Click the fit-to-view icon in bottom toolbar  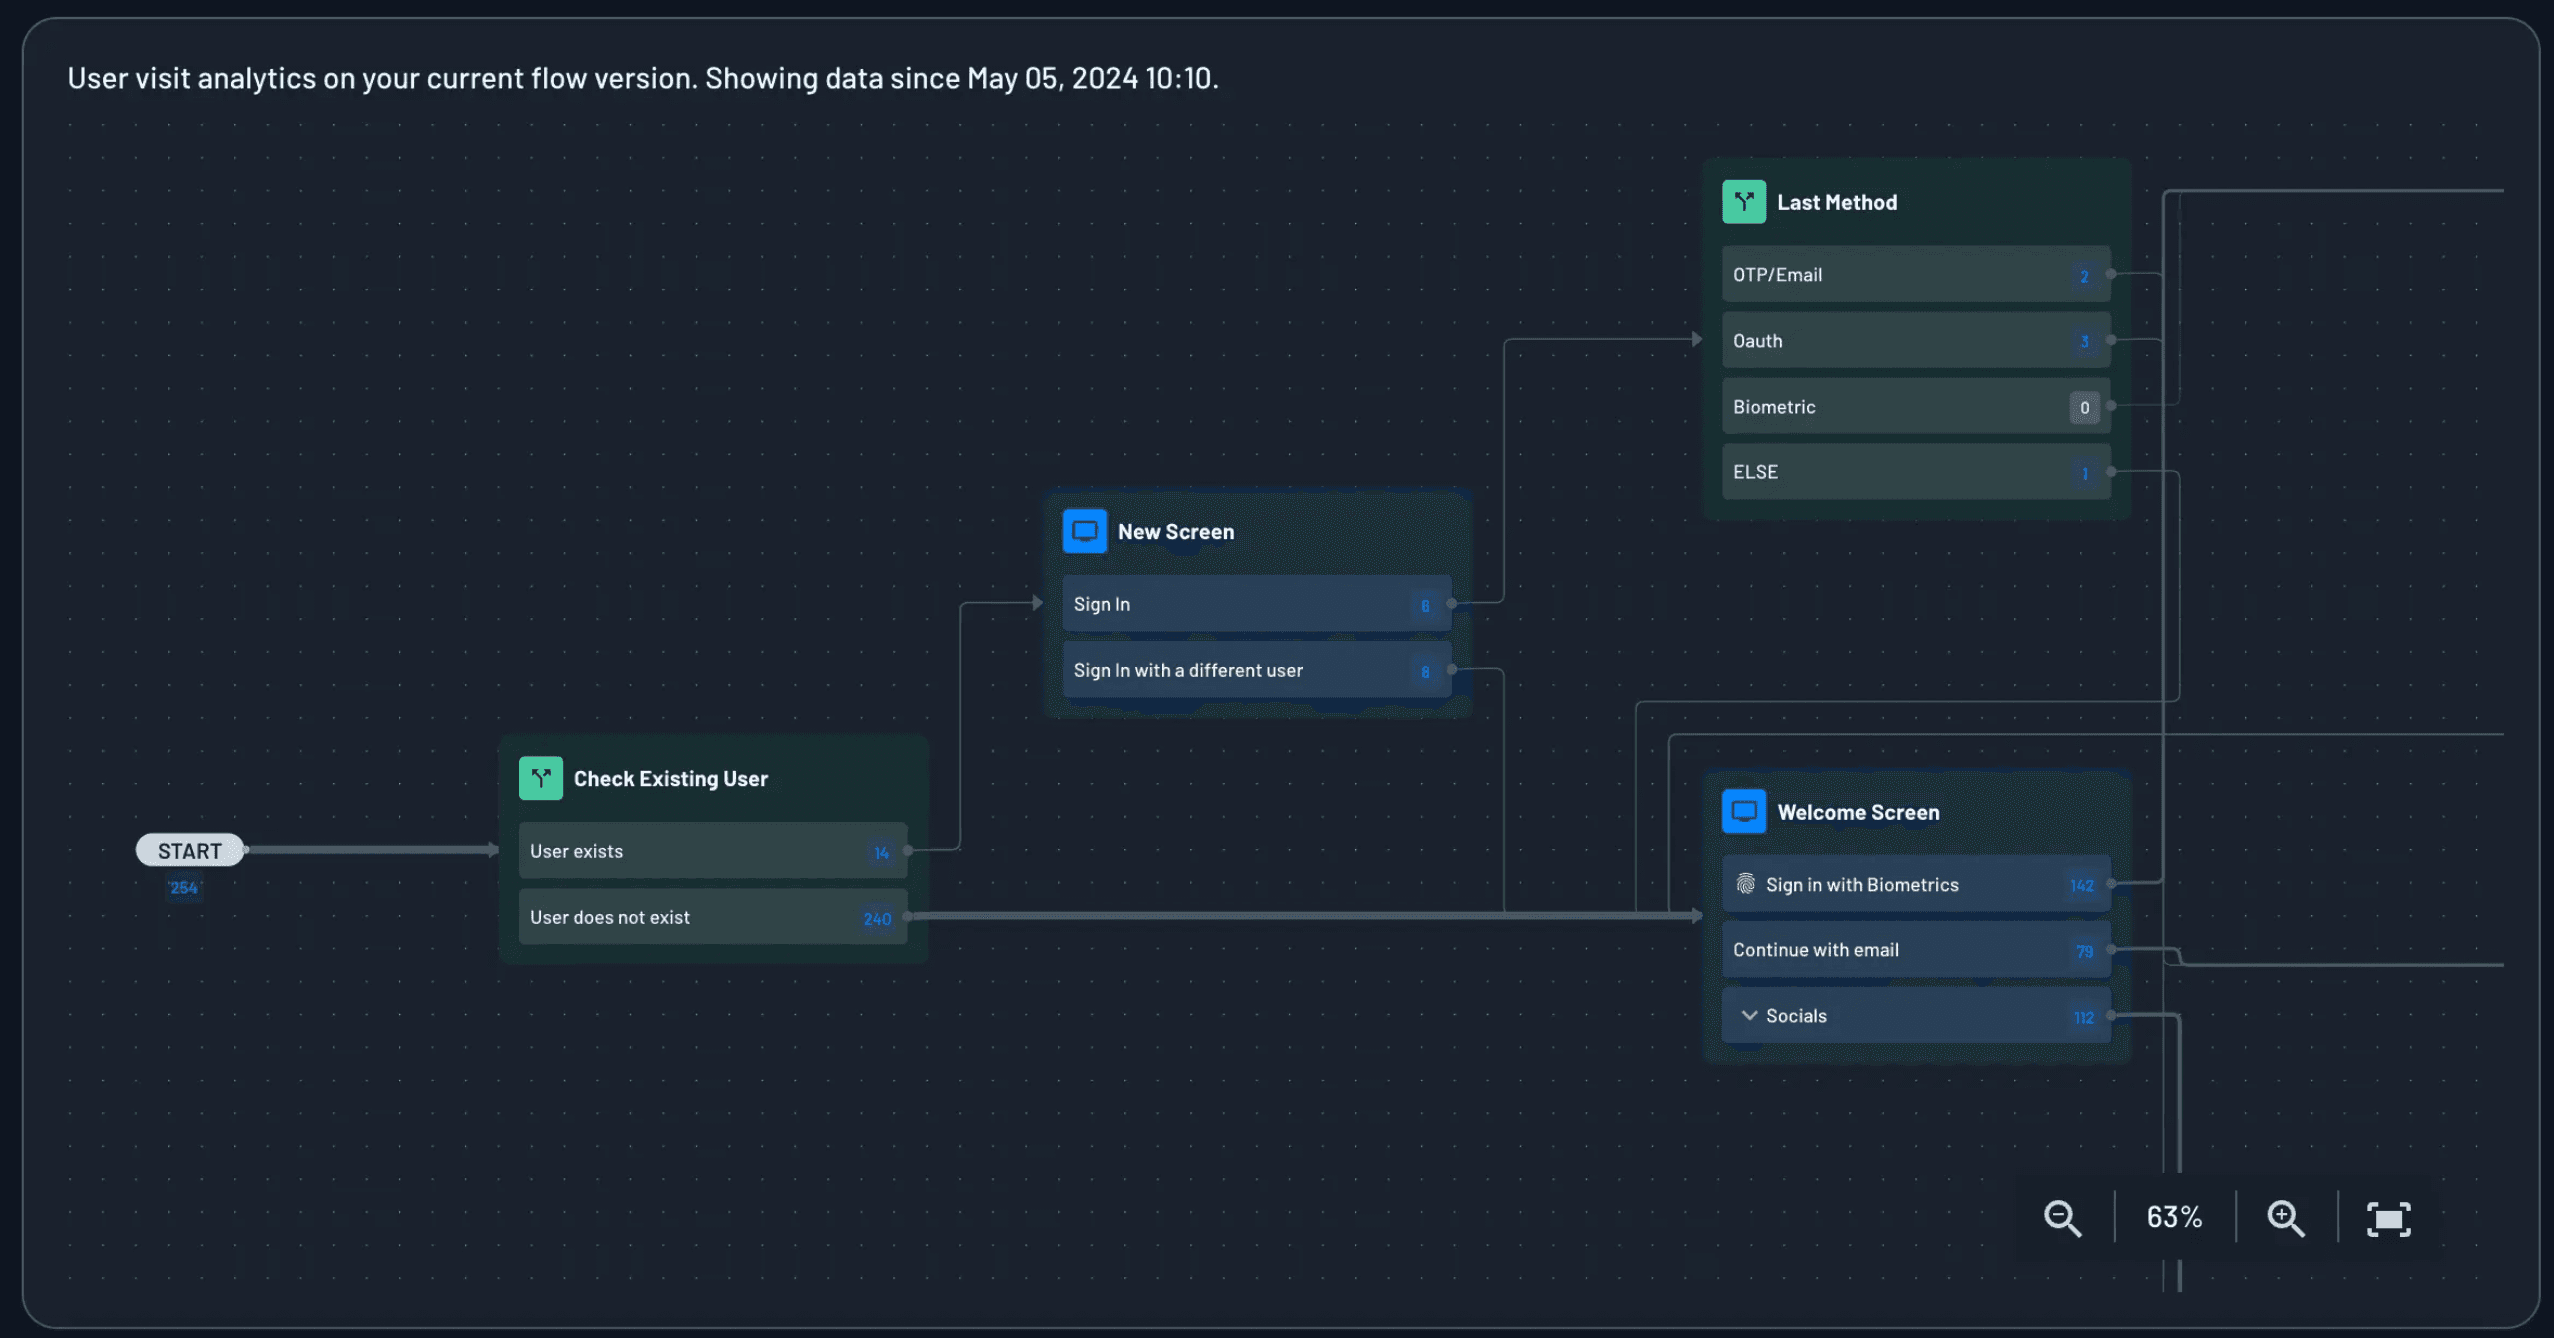pos(2389,1218)
